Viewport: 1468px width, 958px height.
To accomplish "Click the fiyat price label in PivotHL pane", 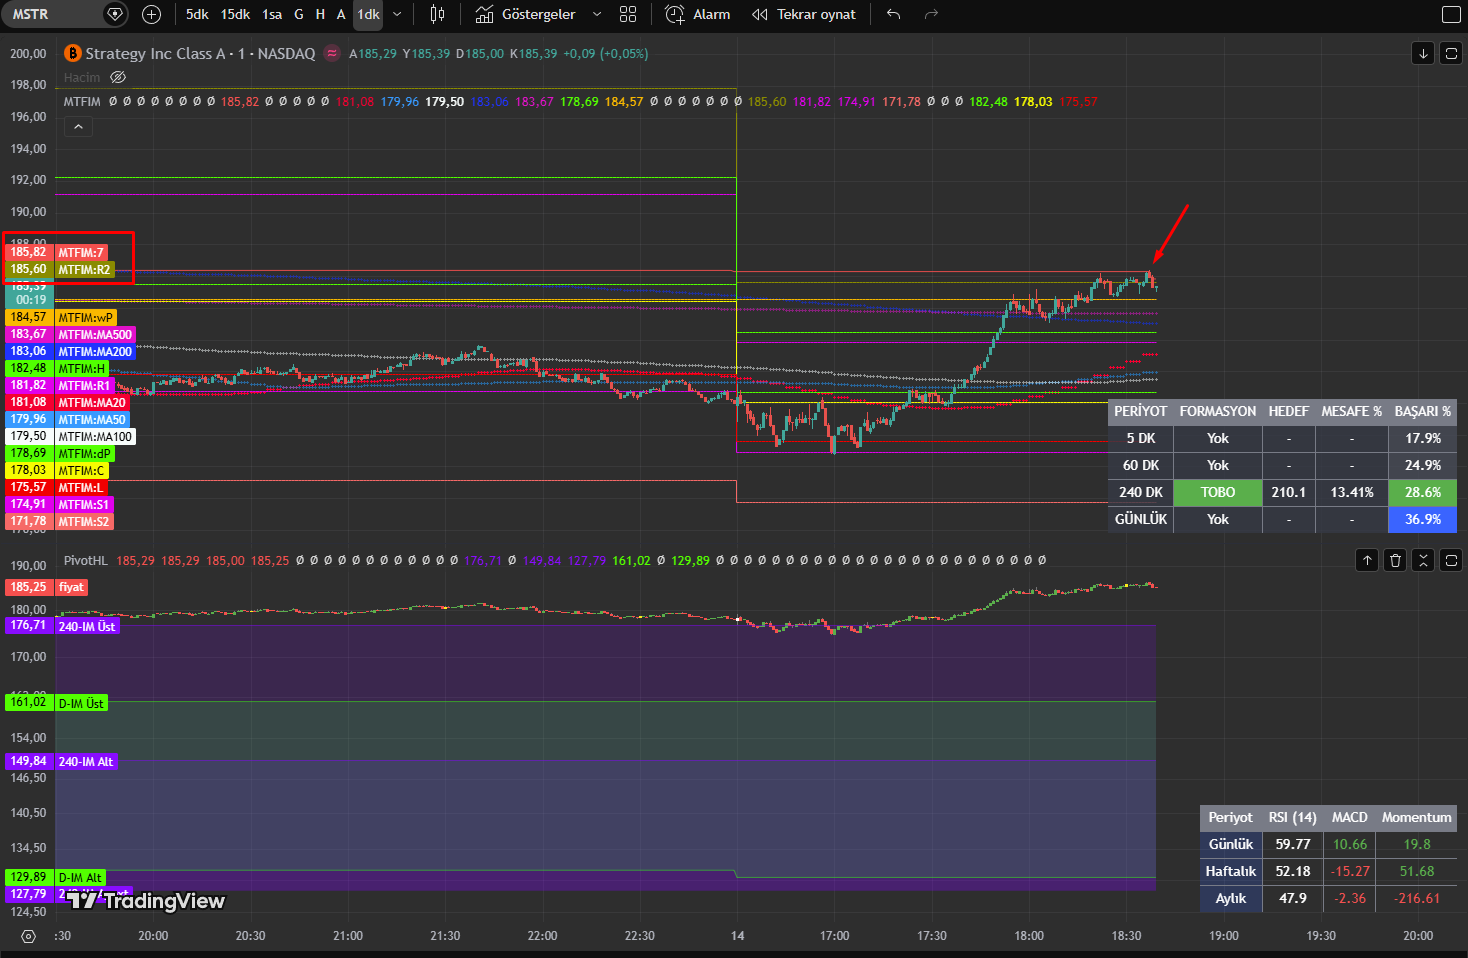I will pyautogui.click(x=71, y=588).
